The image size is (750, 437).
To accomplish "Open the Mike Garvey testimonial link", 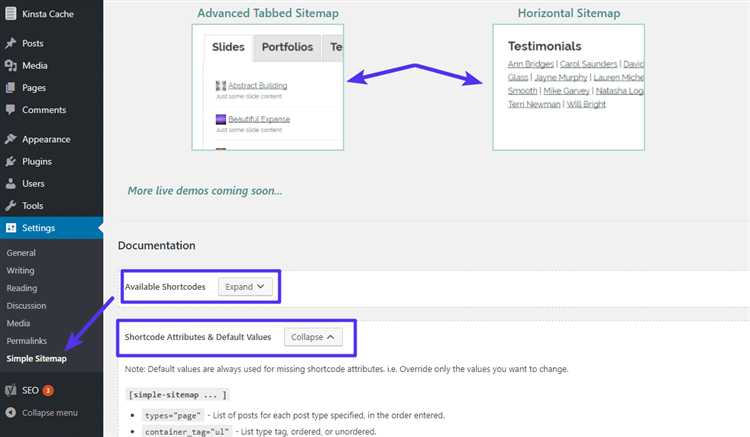I will [x=566, y=91].
